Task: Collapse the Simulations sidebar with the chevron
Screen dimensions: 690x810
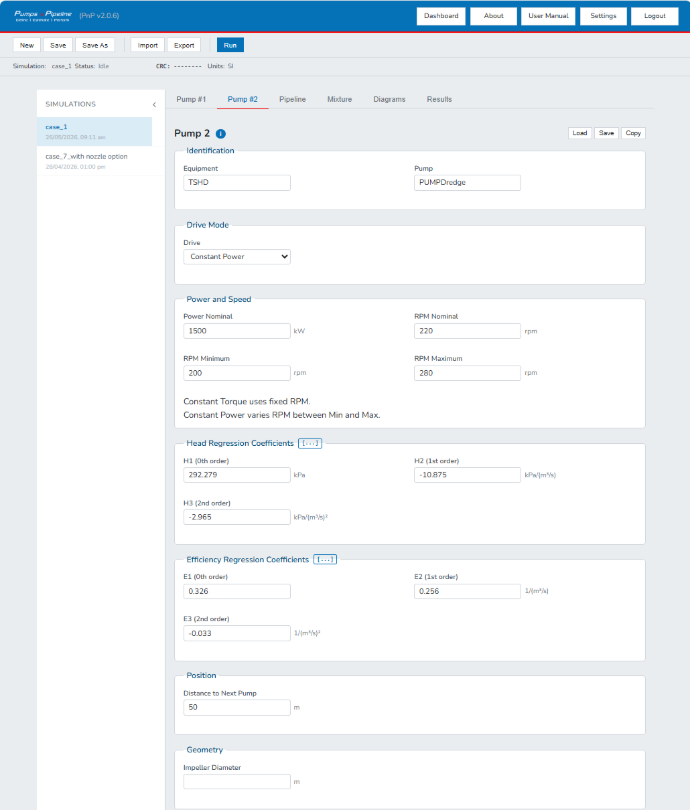Action: tap(154, 104)
